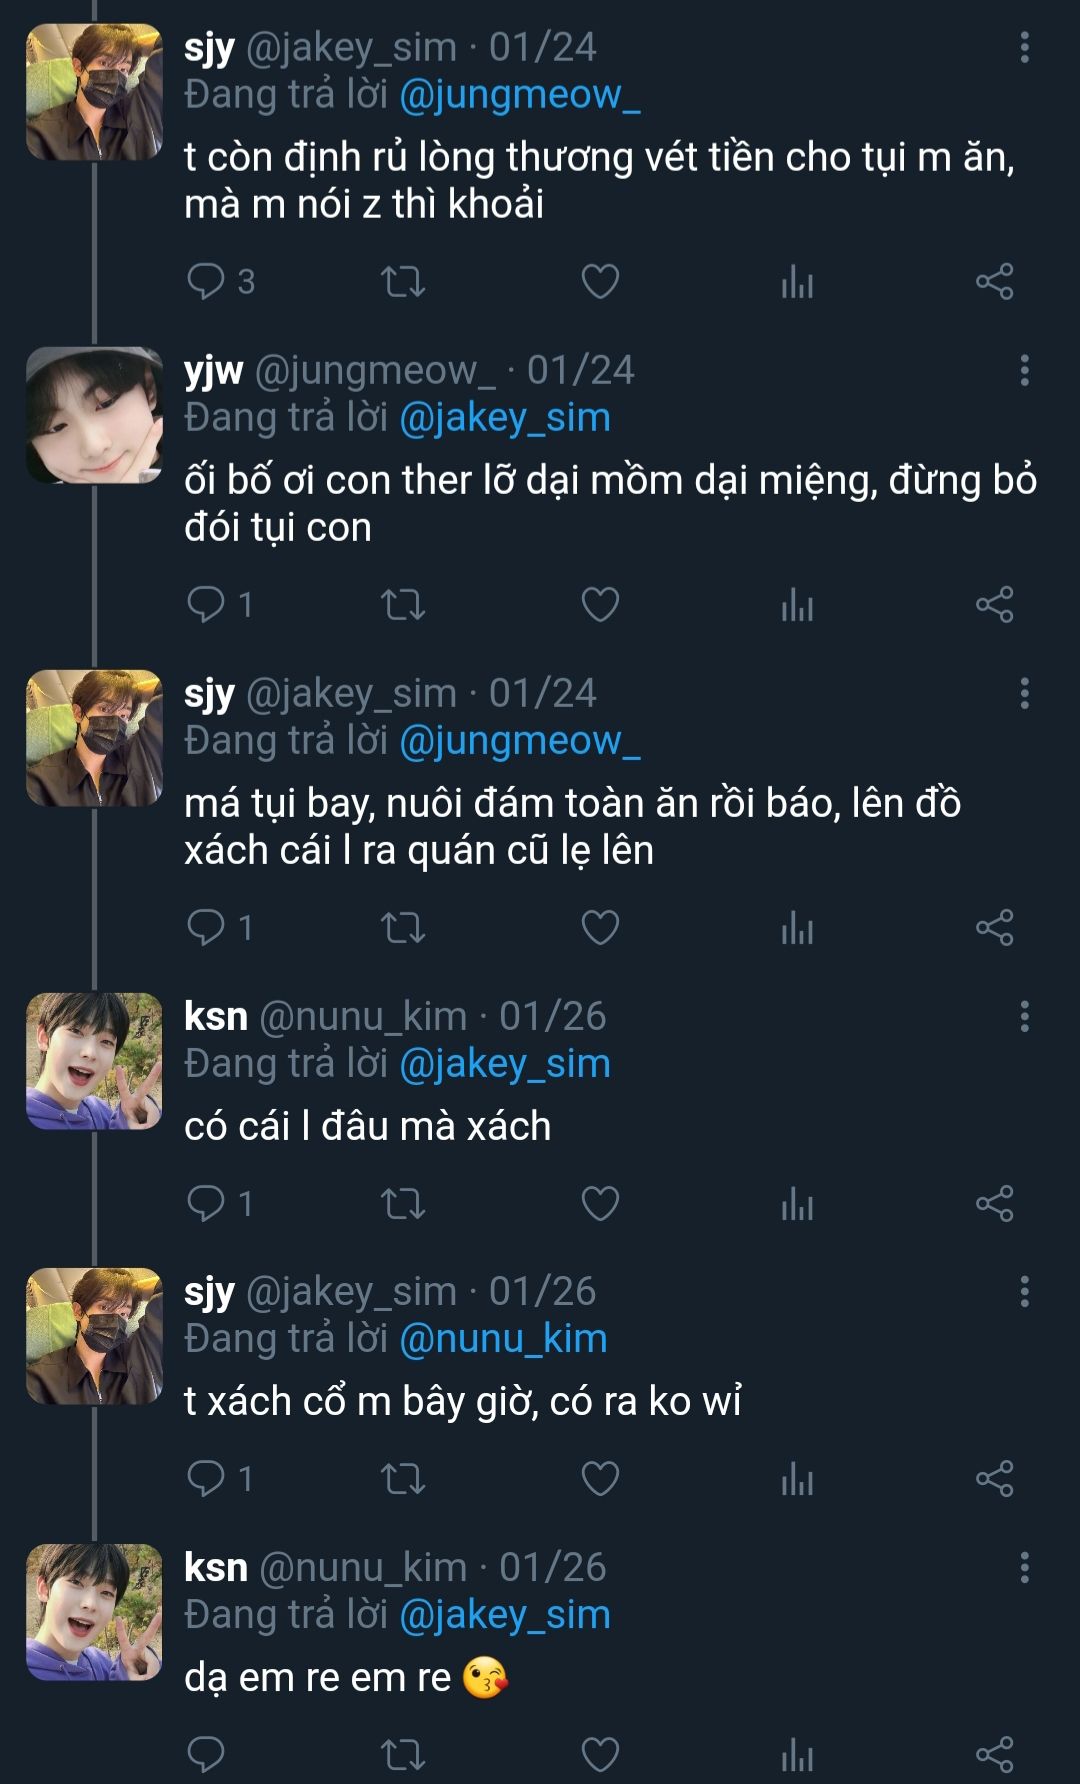Screen dimensions: 1080x1784
Task: Open the @jakey_sim mention in yjw's reply
Action: coord(504,417)
